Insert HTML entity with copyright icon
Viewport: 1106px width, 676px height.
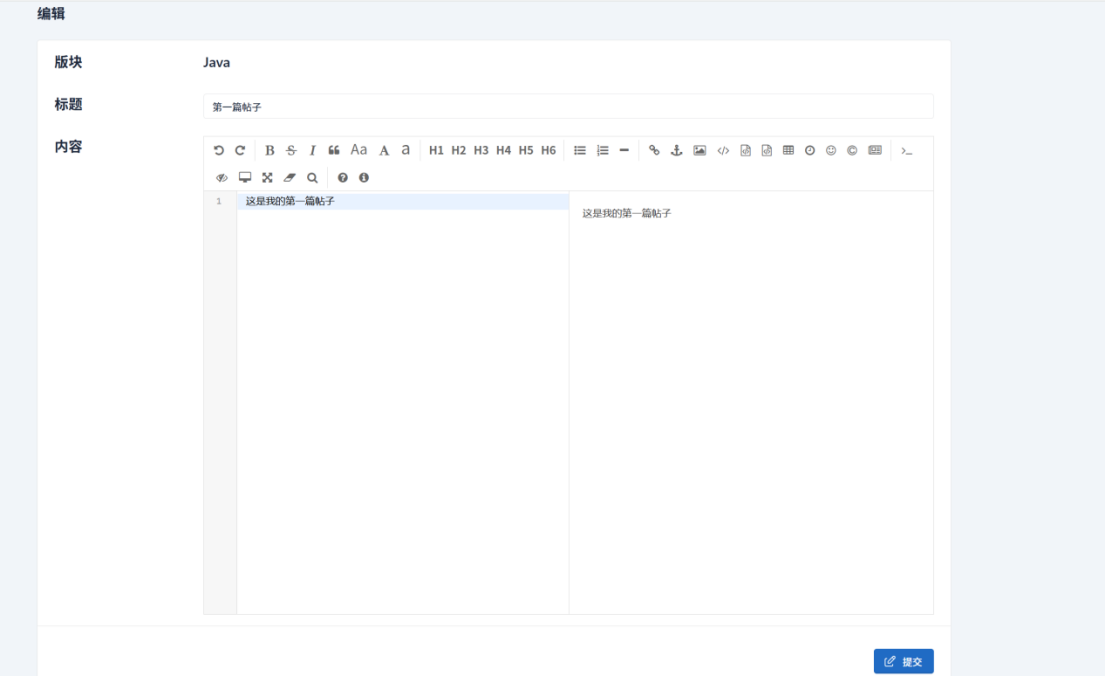pyautogui.click(x=852, y=150)
